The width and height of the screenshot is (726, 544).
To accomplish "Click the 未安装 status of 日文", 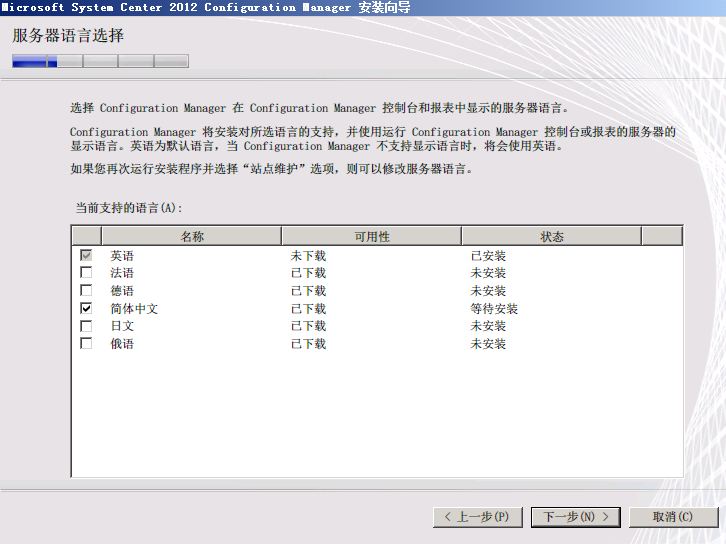I will [488, 326].
